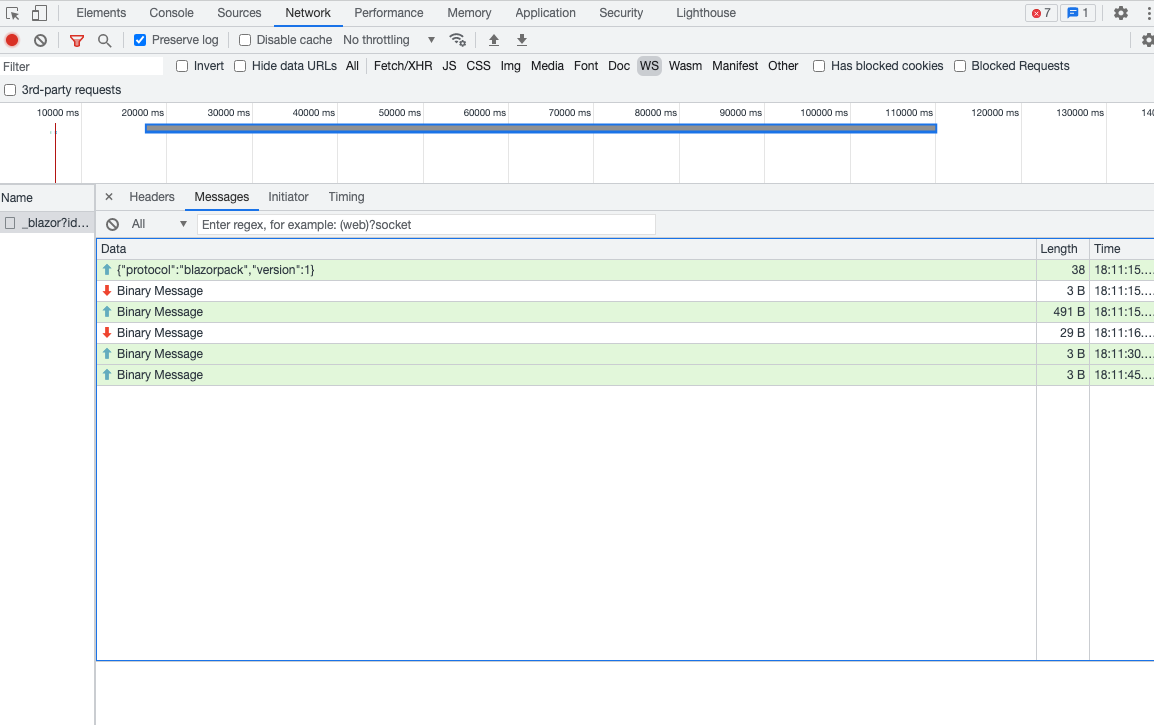Switch to the Application tab
1154x725 pixels.
(545, 13)
